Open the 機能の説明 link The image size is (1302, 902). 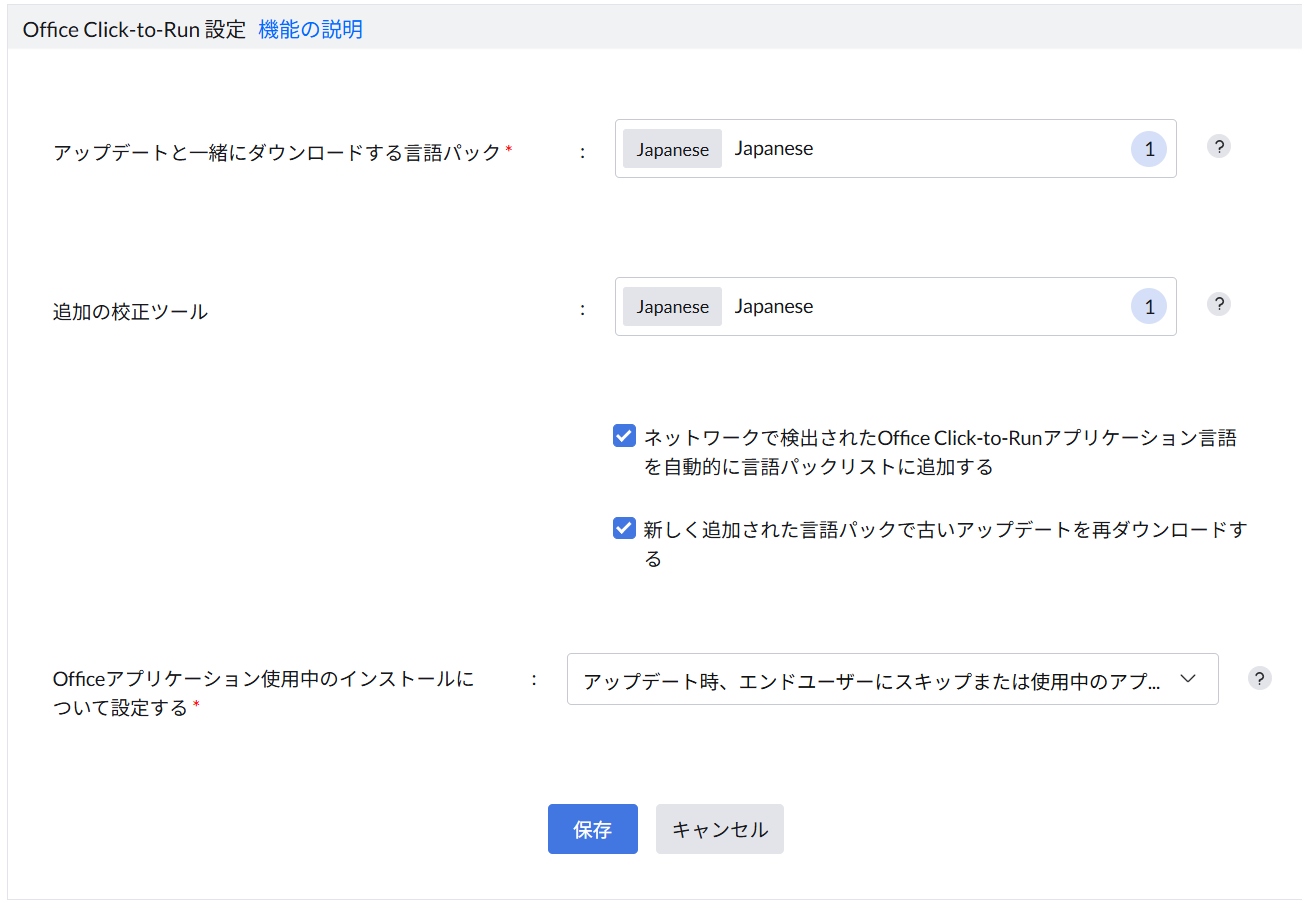(310, 30)
